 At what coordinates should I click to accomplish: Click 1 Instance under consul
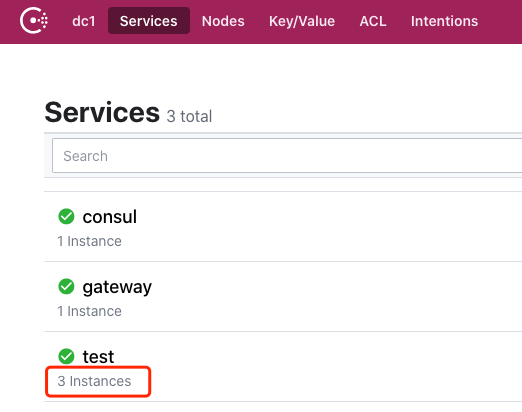coord(89,241)
